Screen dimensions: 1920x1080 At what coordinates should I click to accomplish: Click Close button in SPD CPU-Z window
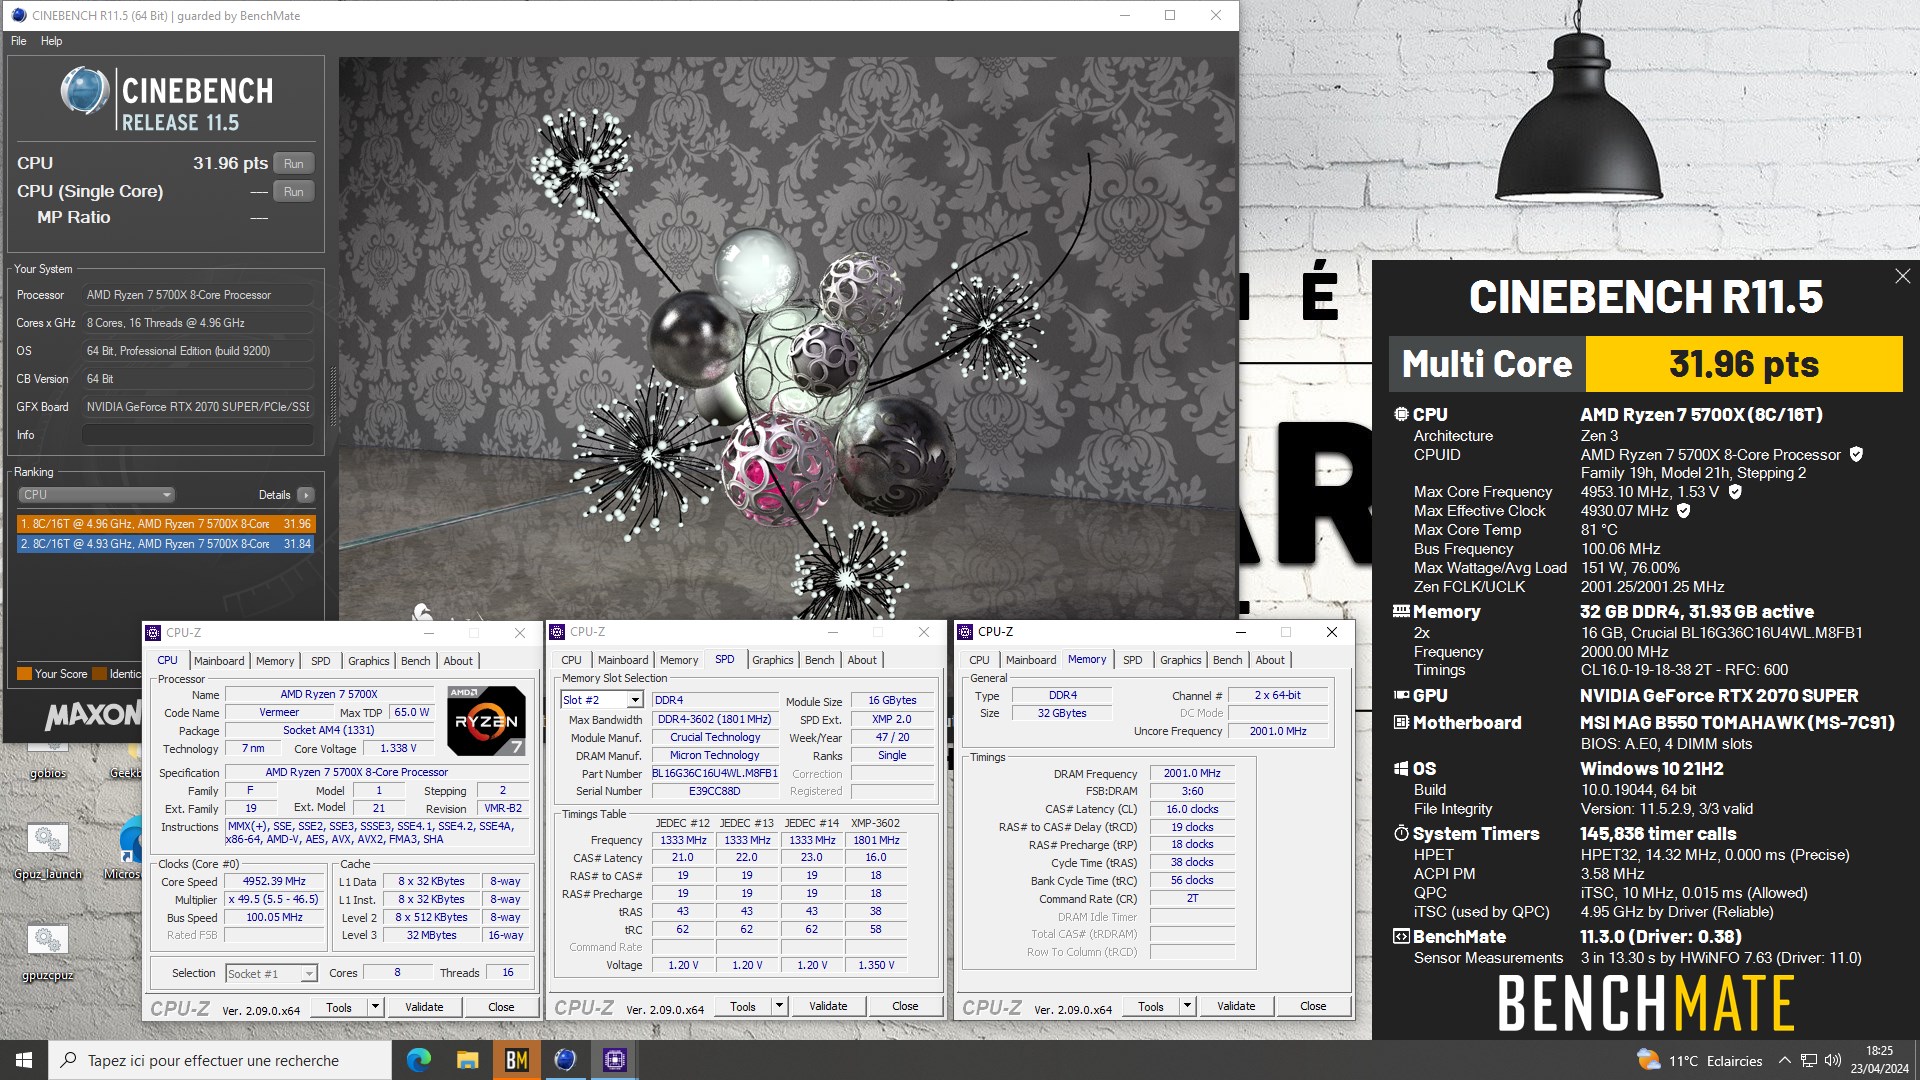pyautogui.click(x=905, y=1006)
